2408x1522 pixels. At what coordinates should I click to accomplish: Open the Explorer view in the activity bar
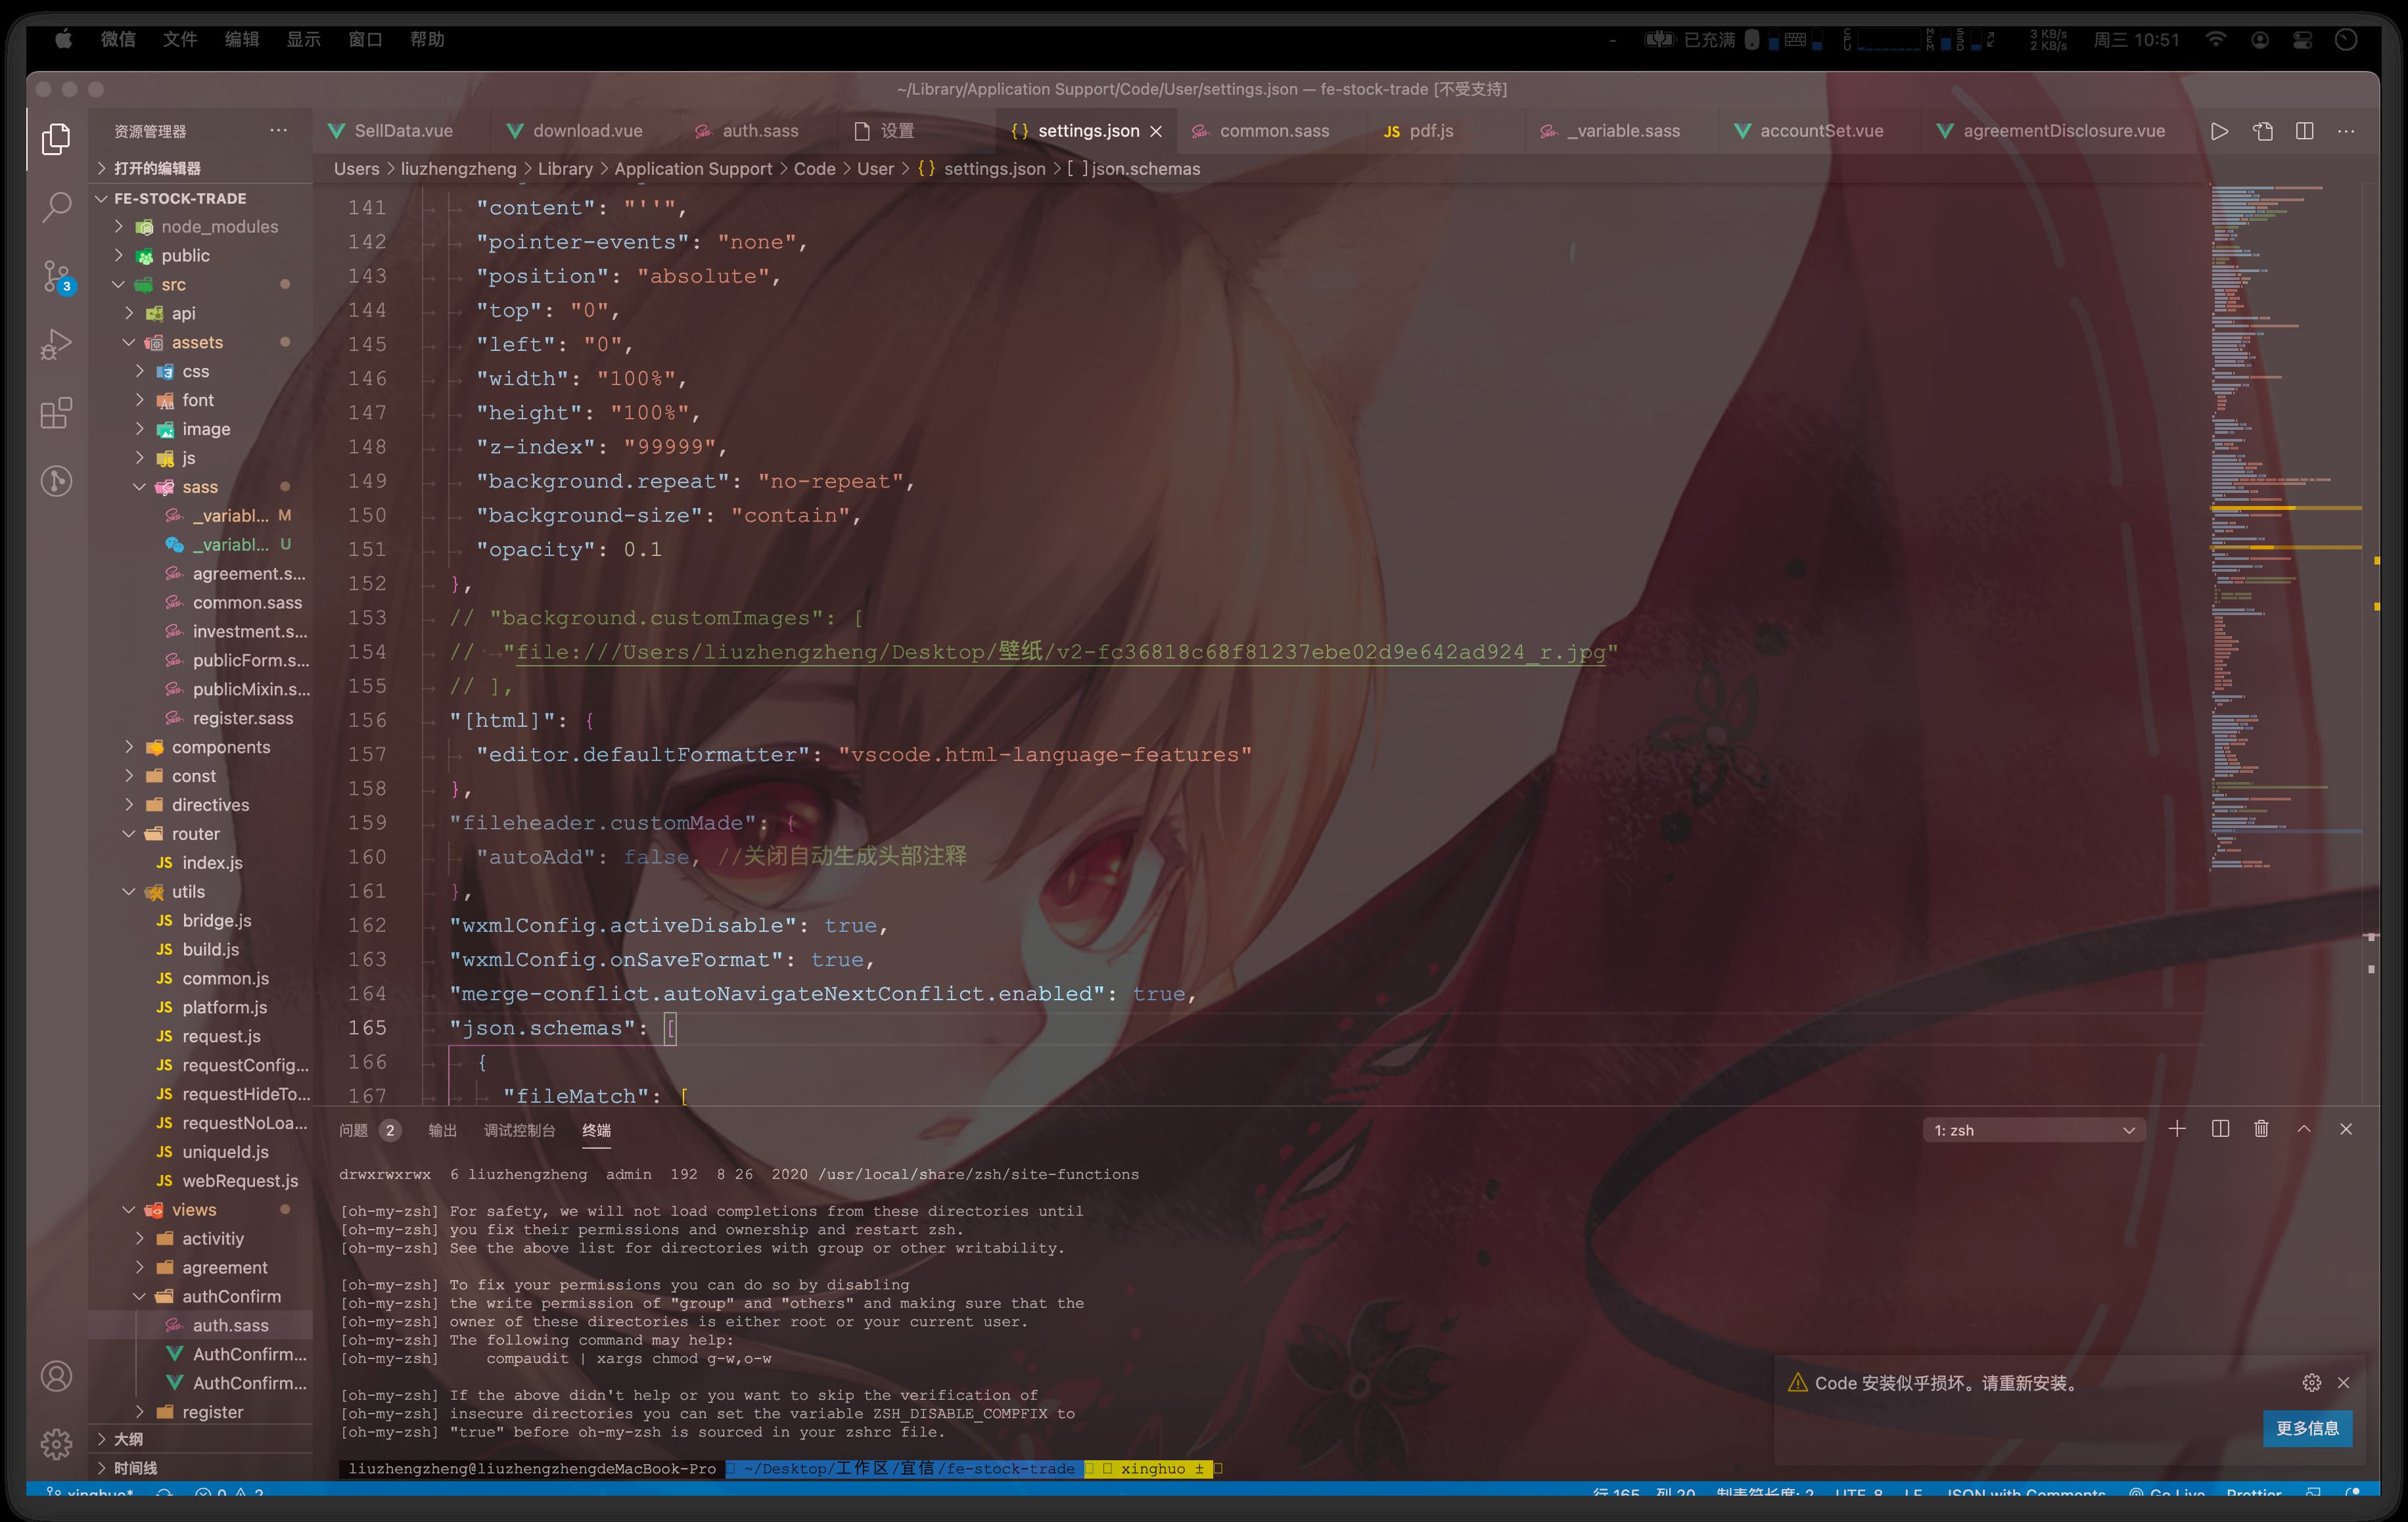coord(55,139)
